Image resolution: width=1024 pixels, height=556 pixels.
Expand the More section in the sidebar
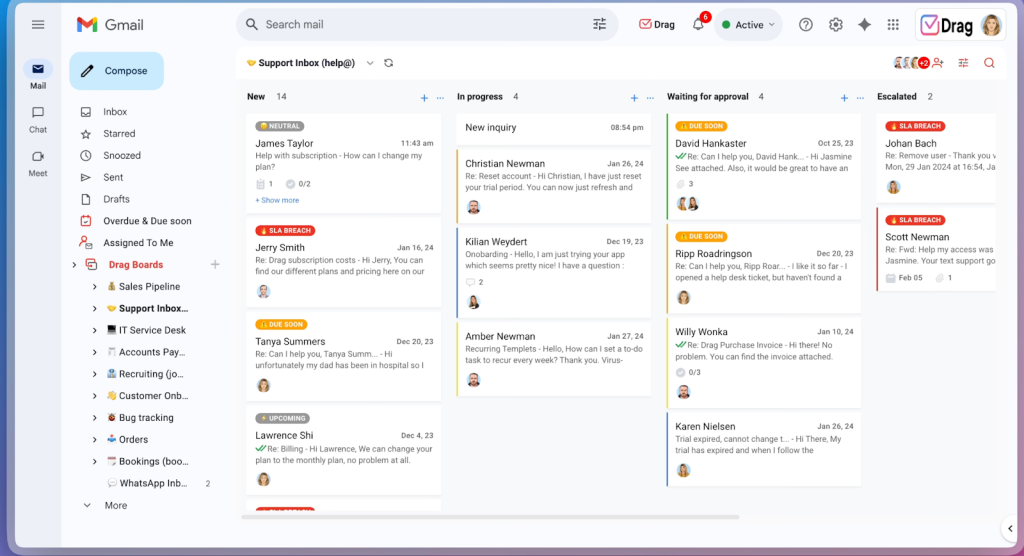(87, 506)
